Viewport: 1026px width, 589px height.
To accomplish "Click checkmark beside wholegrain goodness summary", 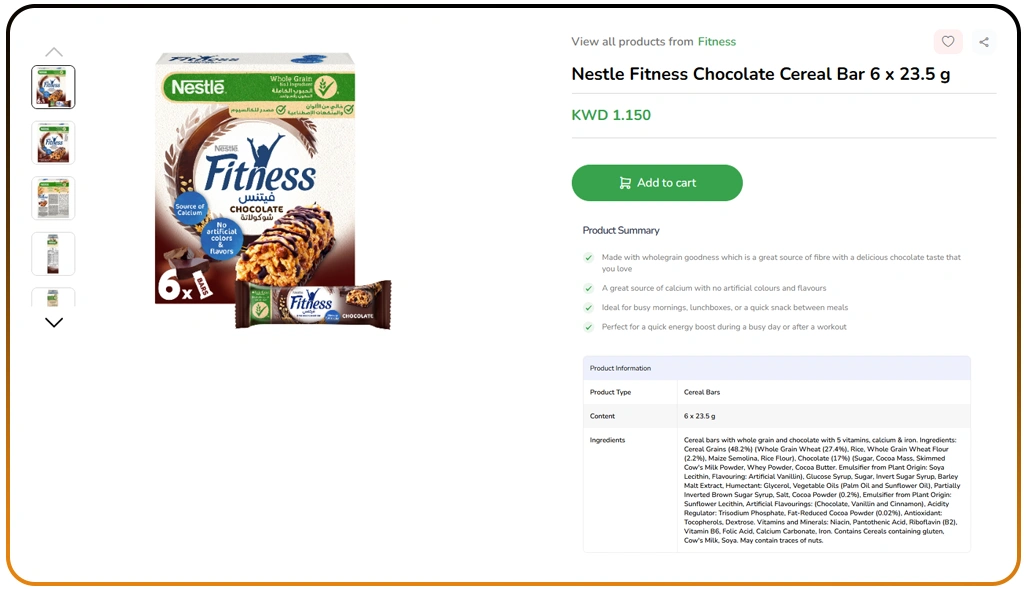I will coord(588,257).
